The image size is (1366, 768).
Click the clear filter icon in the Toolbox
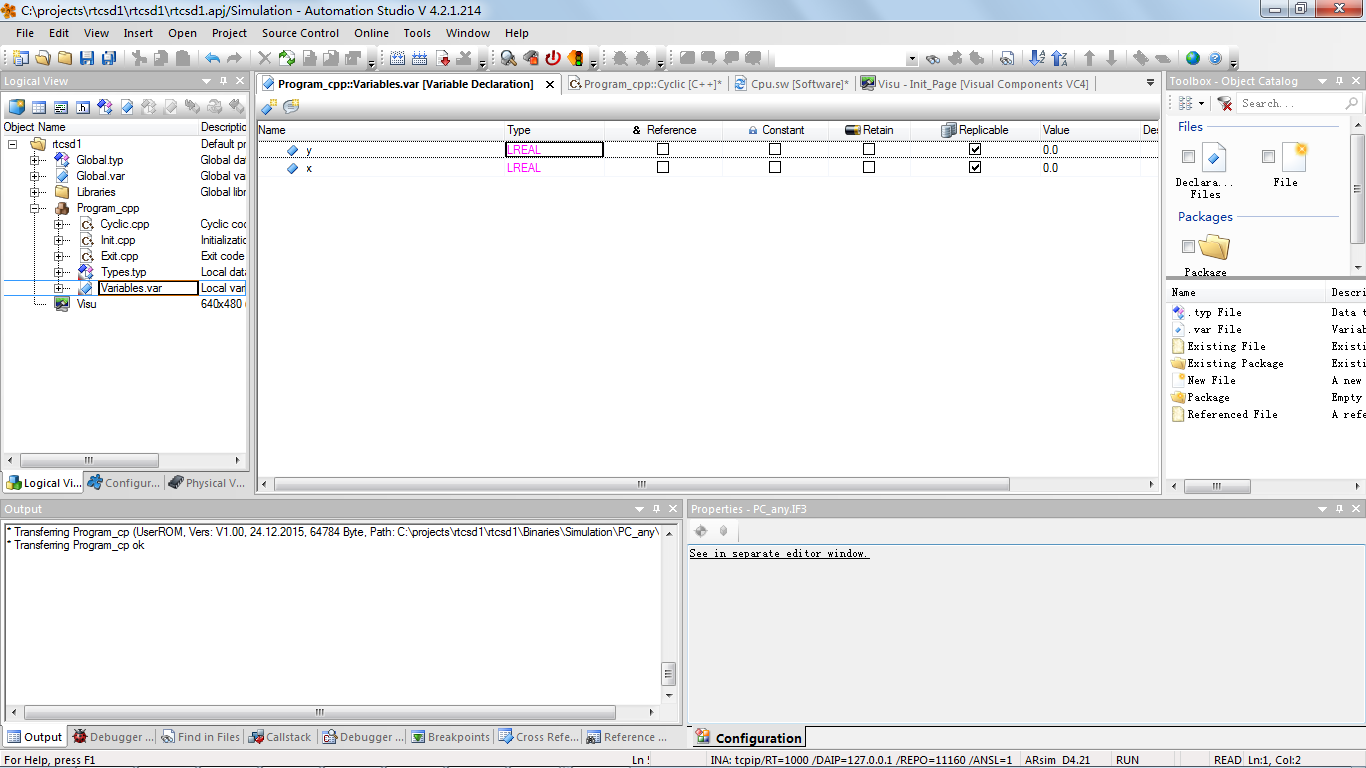(x=1224, y=103)
